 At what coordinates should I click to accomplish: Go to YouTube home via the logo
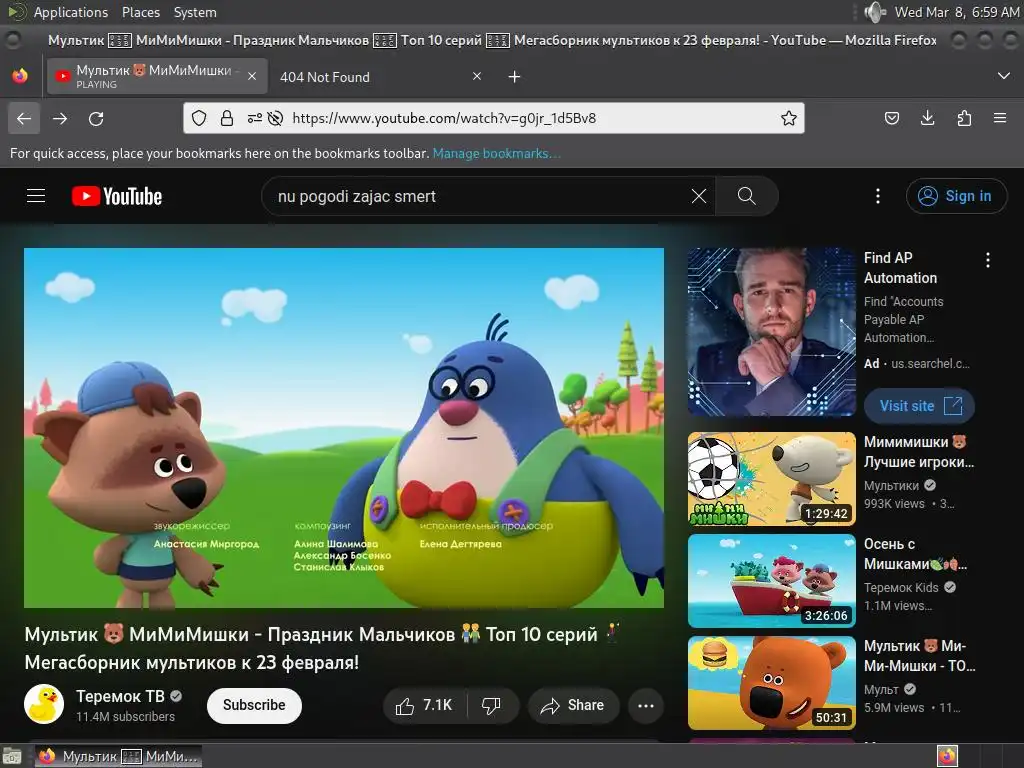click(x=117, y=196)
